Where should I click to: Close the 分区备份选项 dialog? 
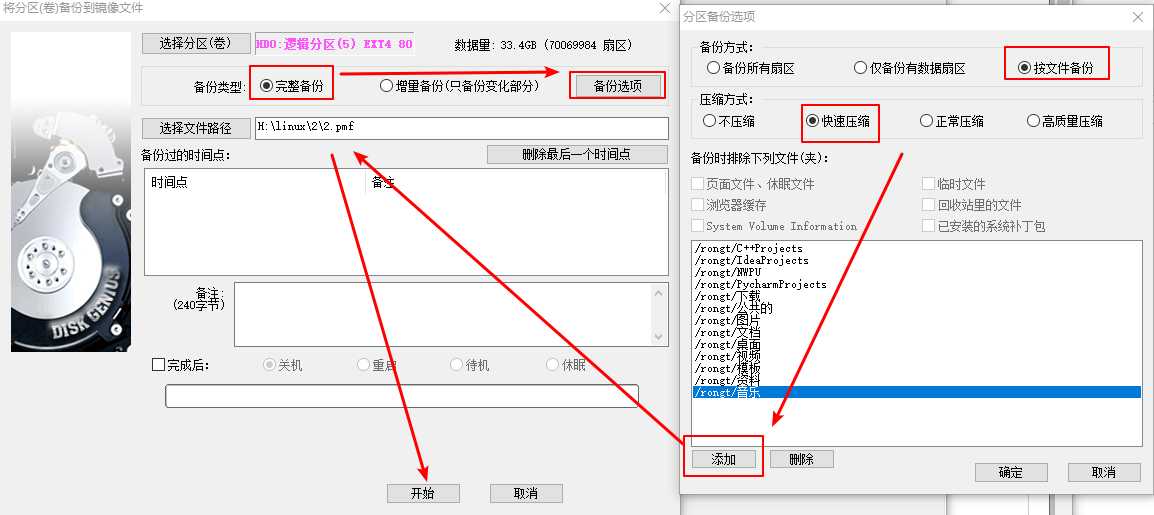pyautogui.click(x=1137, y=16)
